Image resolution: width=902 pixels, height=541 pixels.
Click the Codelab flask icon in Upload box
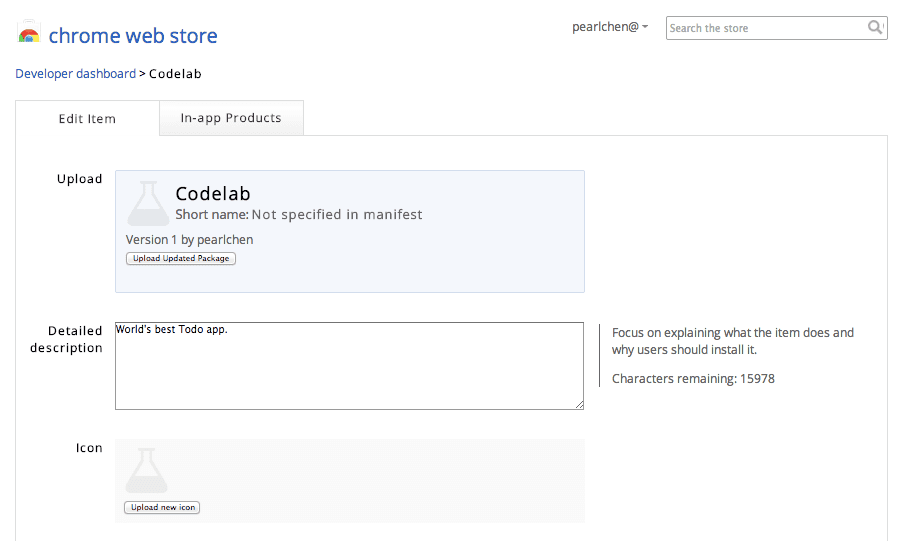149,203
